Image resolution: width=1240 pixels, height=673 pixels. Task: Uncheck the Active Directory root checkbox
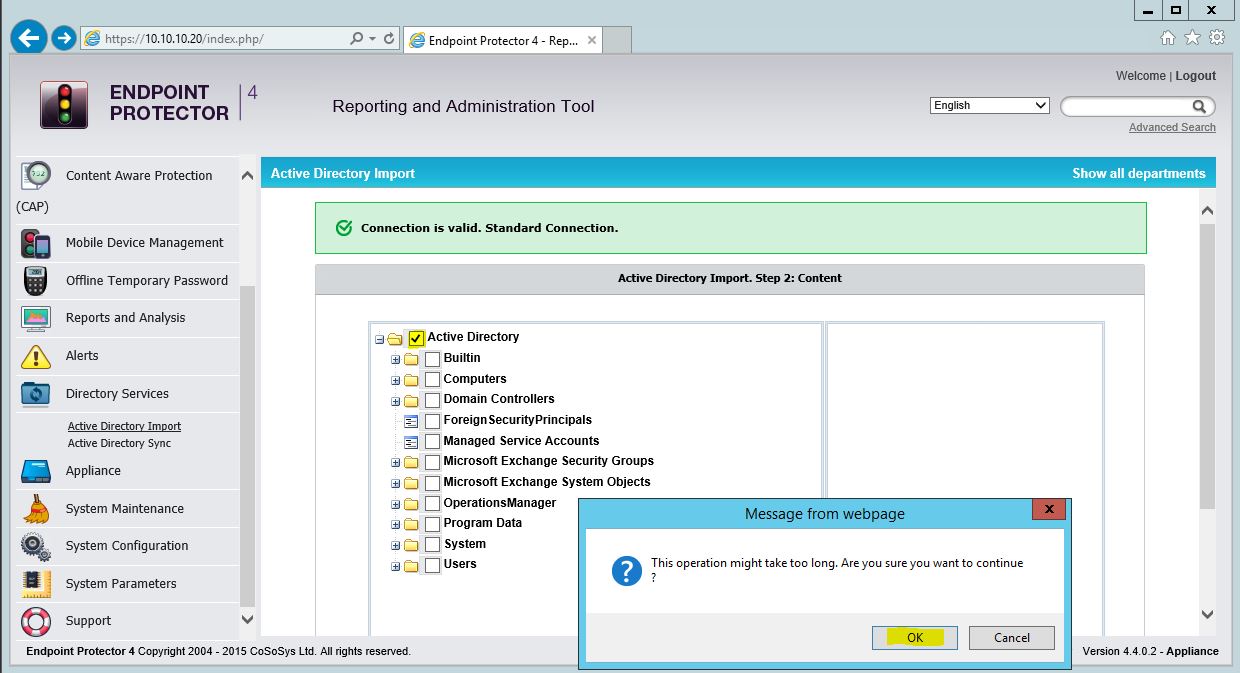416,338
